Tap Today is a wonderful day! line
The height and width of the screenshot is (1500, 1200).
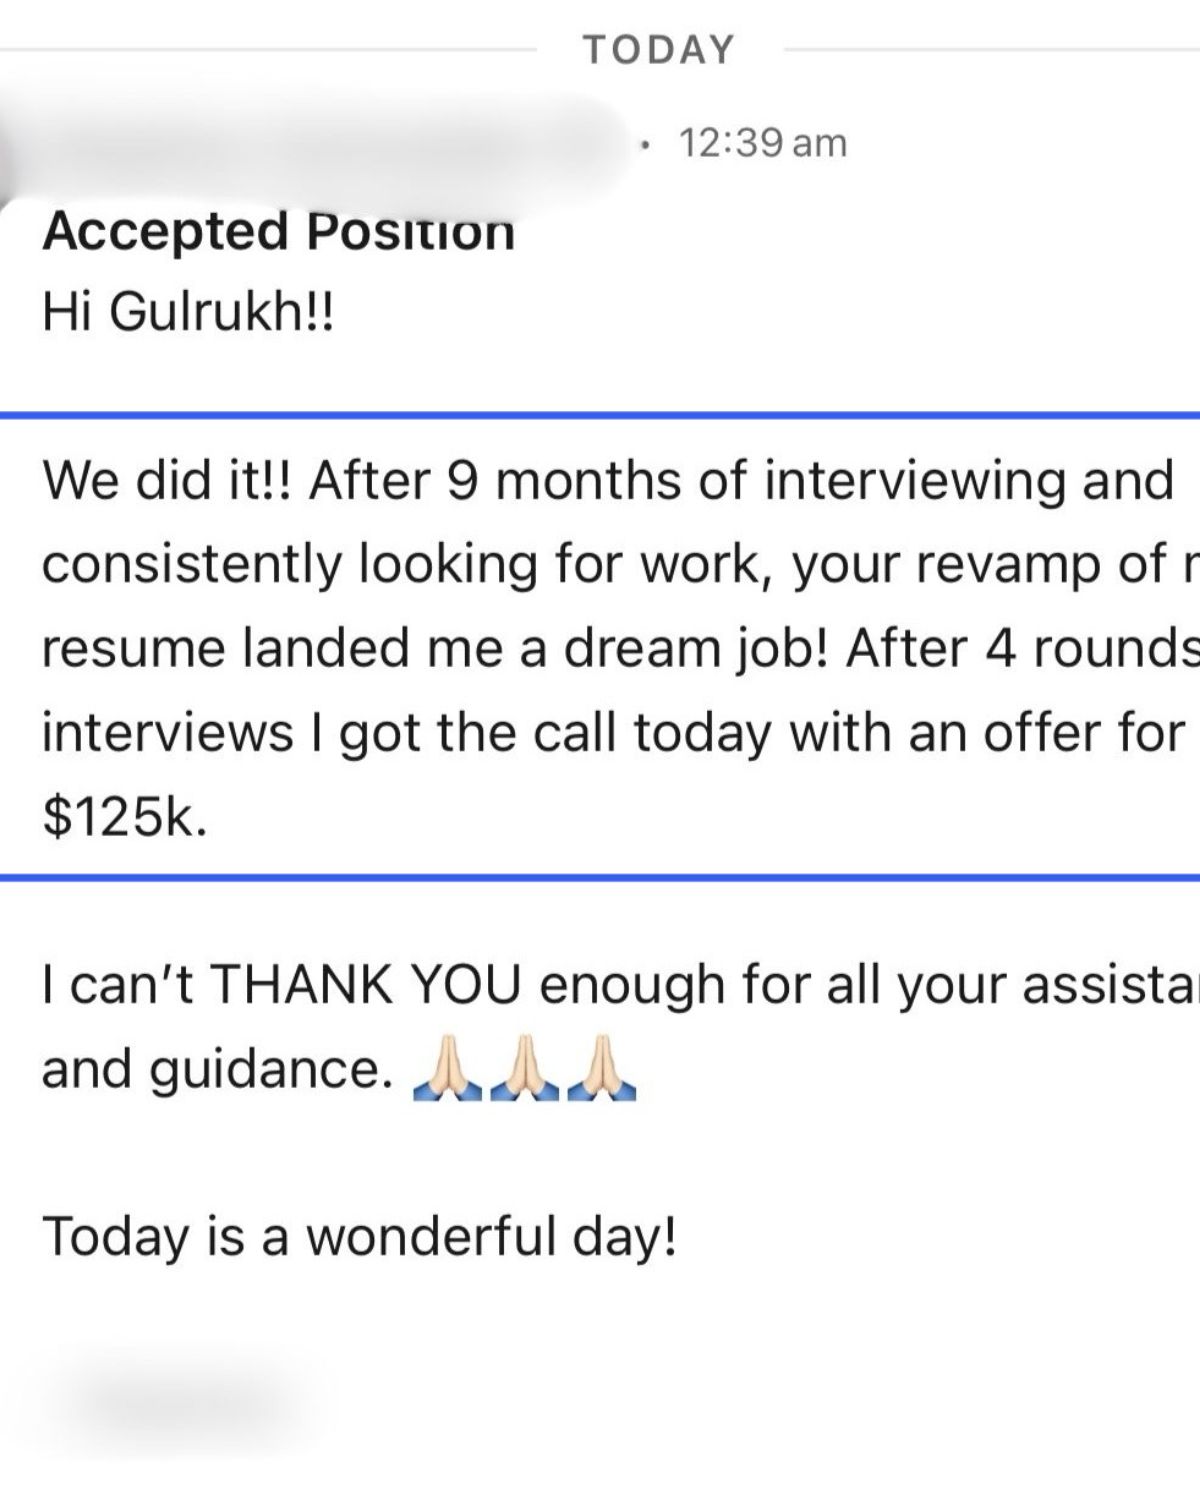click(x=360, y=1237)
